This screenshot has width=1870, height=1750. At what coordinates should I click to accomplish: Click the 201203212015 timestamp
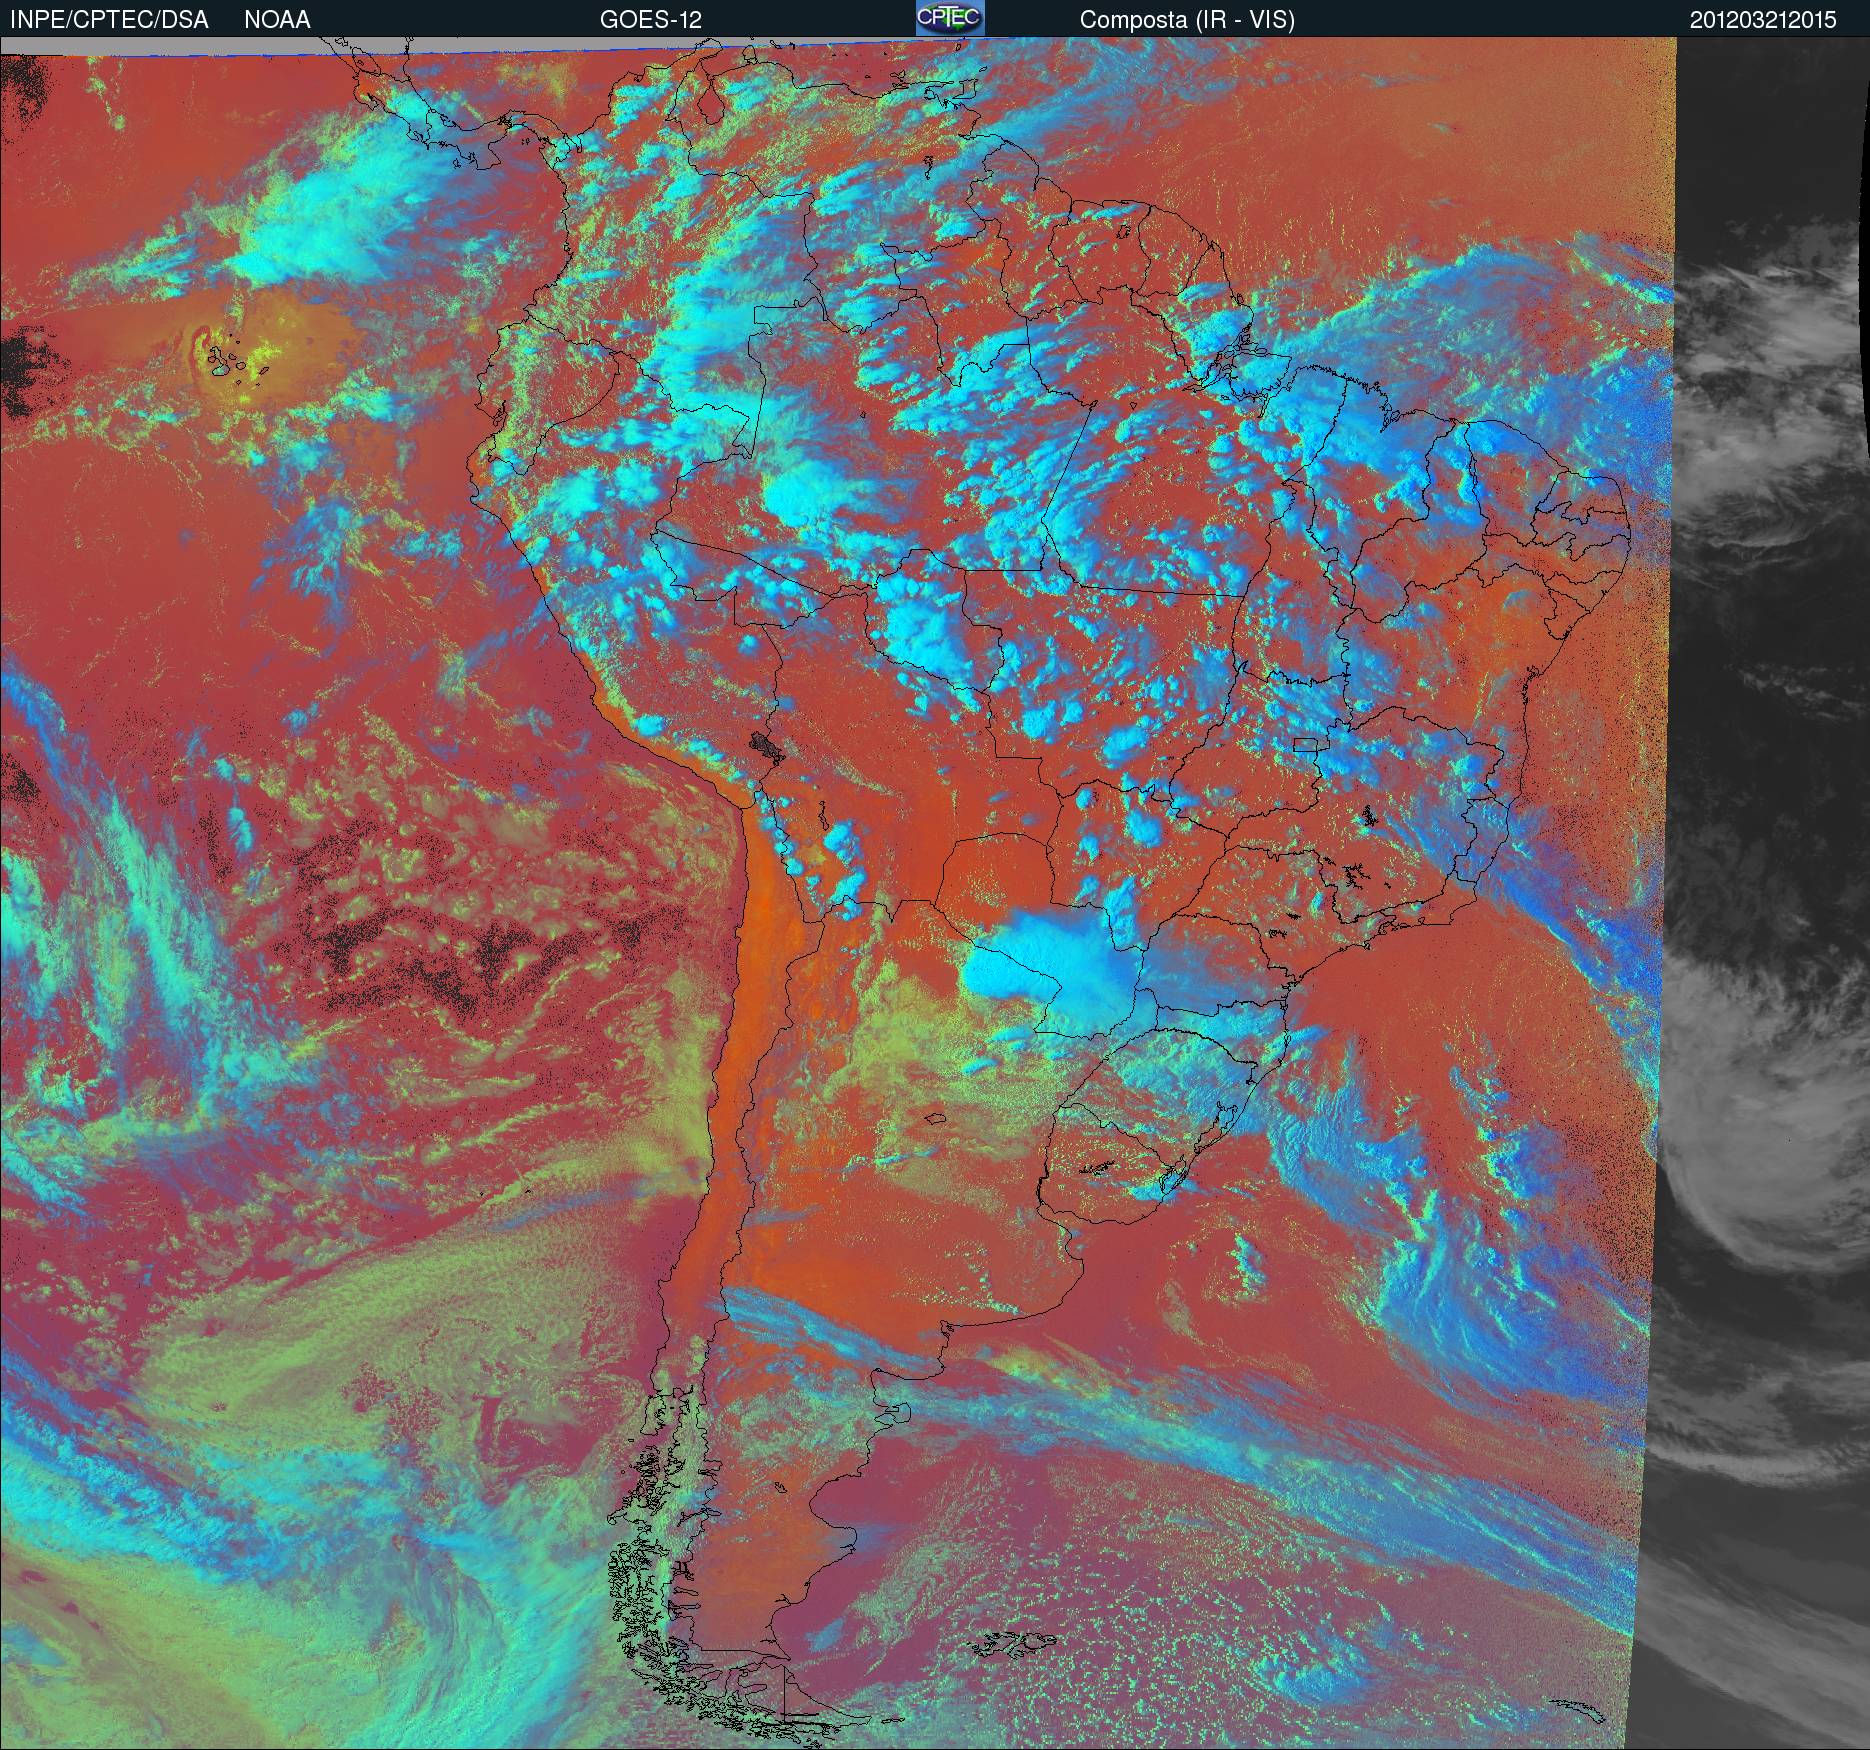coord(1763,20)
